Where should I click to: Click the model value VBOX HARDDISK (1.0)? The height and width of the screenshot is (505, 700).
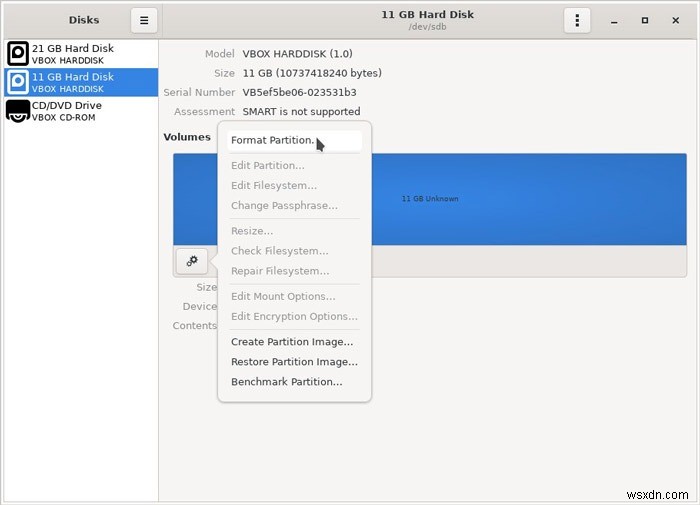pos(297,54)
